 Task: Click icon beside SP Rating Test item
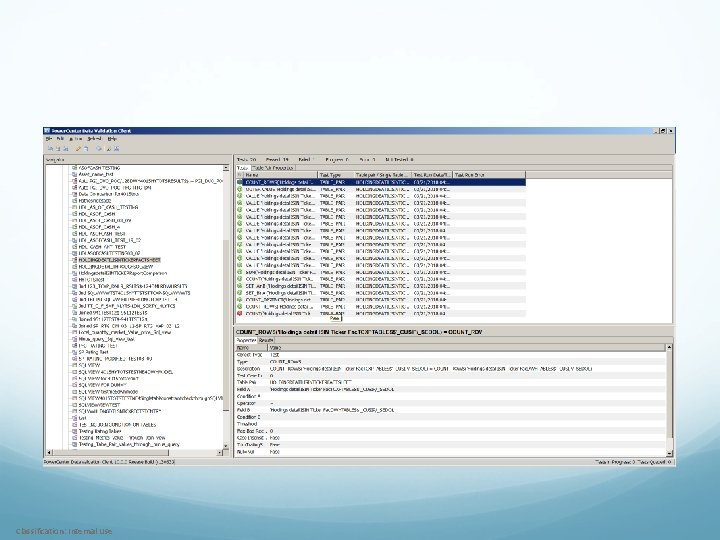[74, 352]
